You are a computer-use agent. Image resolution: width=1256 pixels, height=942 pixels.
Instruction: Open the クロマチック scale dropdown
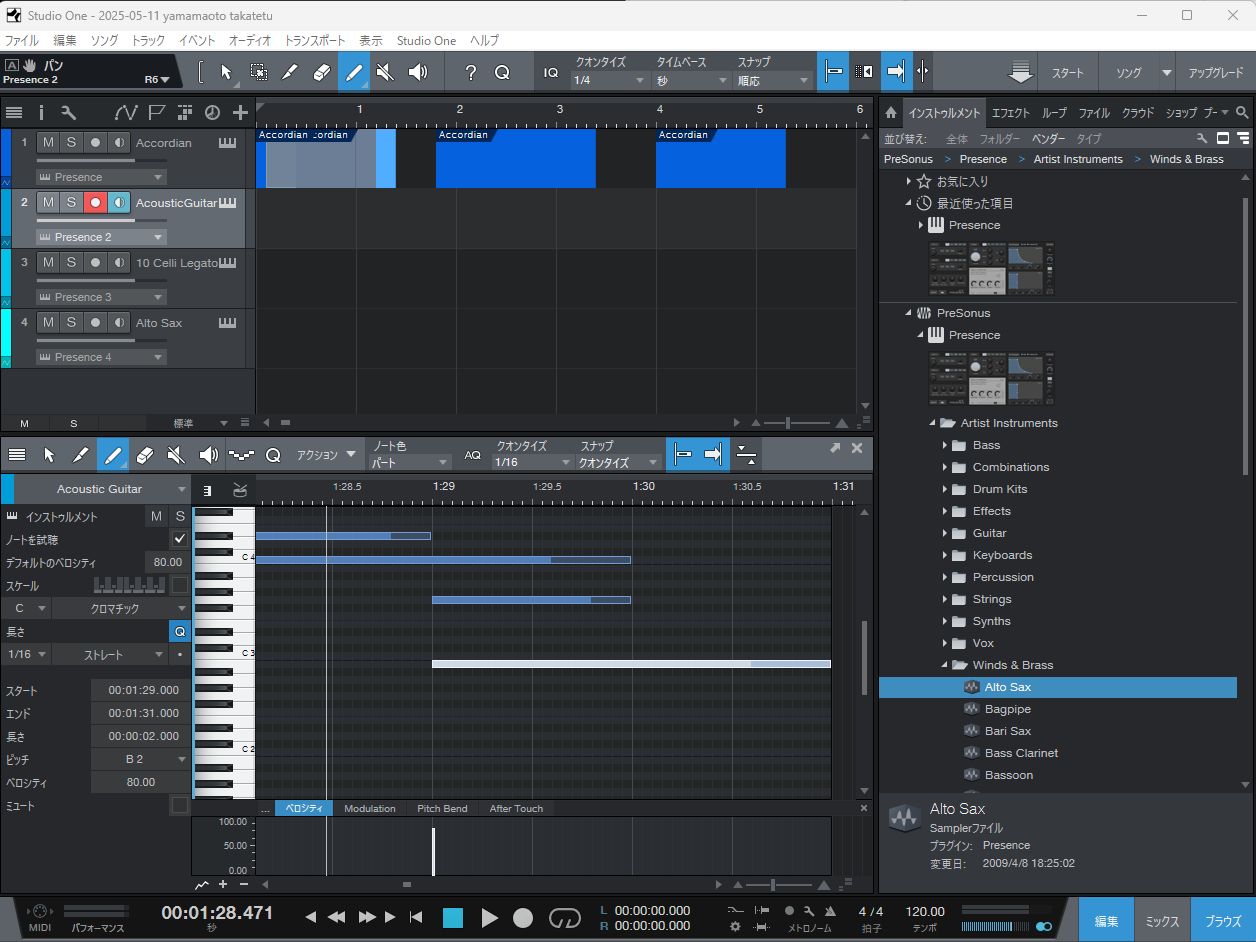click(120, 608)
